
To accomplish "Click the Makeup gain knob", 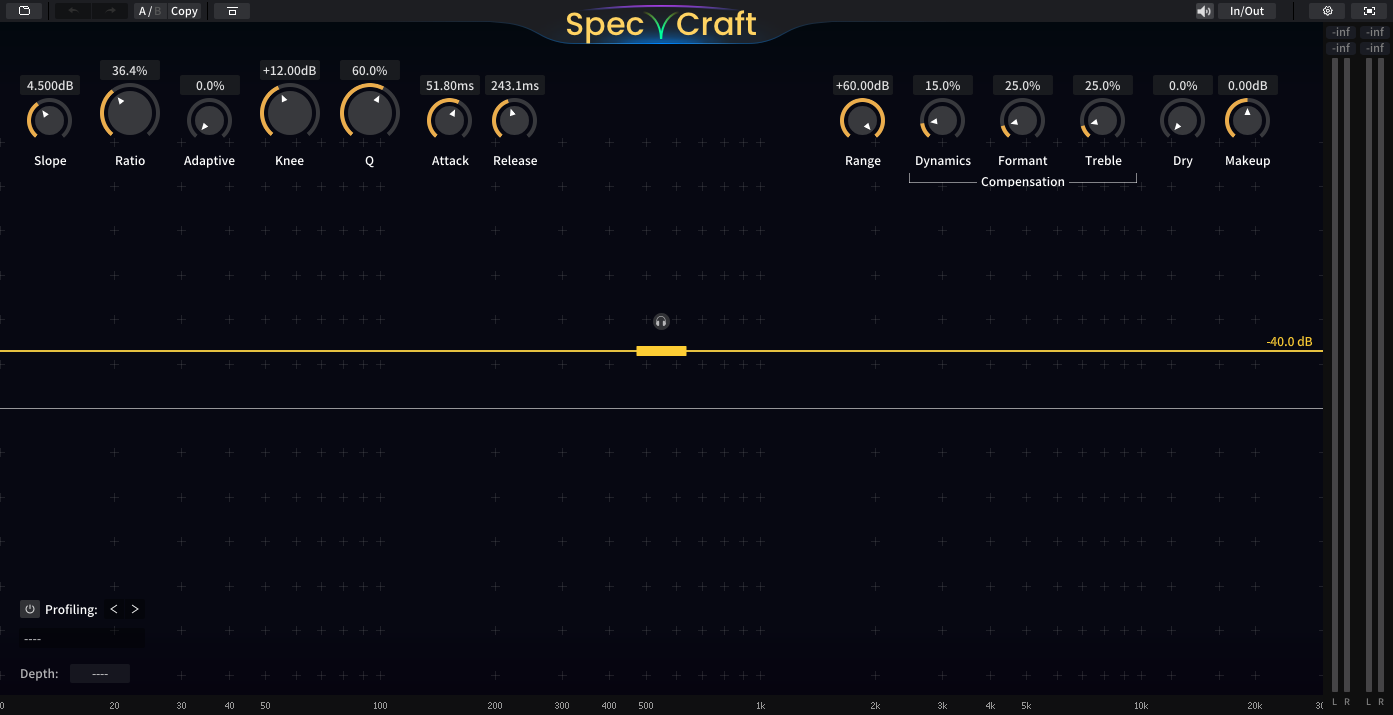I will (1247, 121).
